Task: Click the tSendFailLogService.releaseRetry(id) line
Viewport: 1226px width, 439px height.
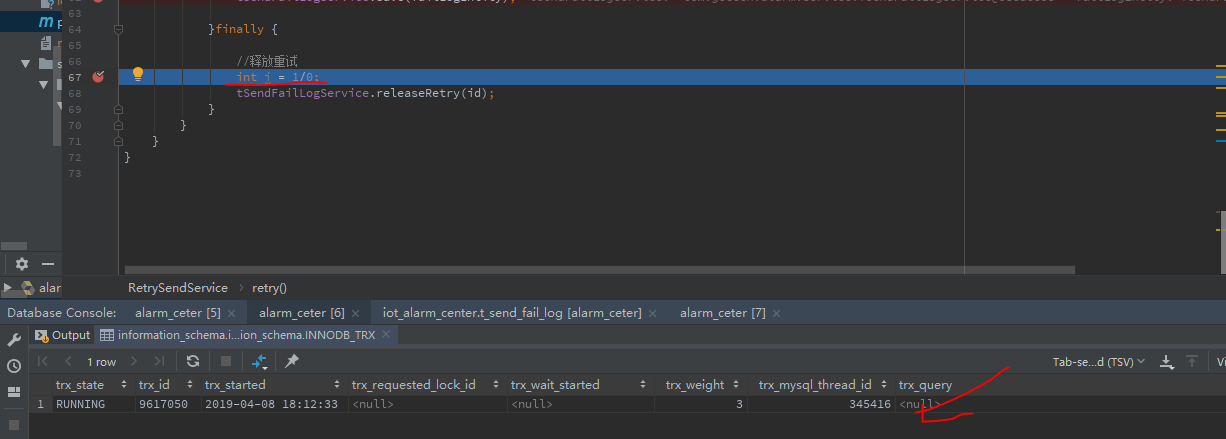Action: pos(365,93)
